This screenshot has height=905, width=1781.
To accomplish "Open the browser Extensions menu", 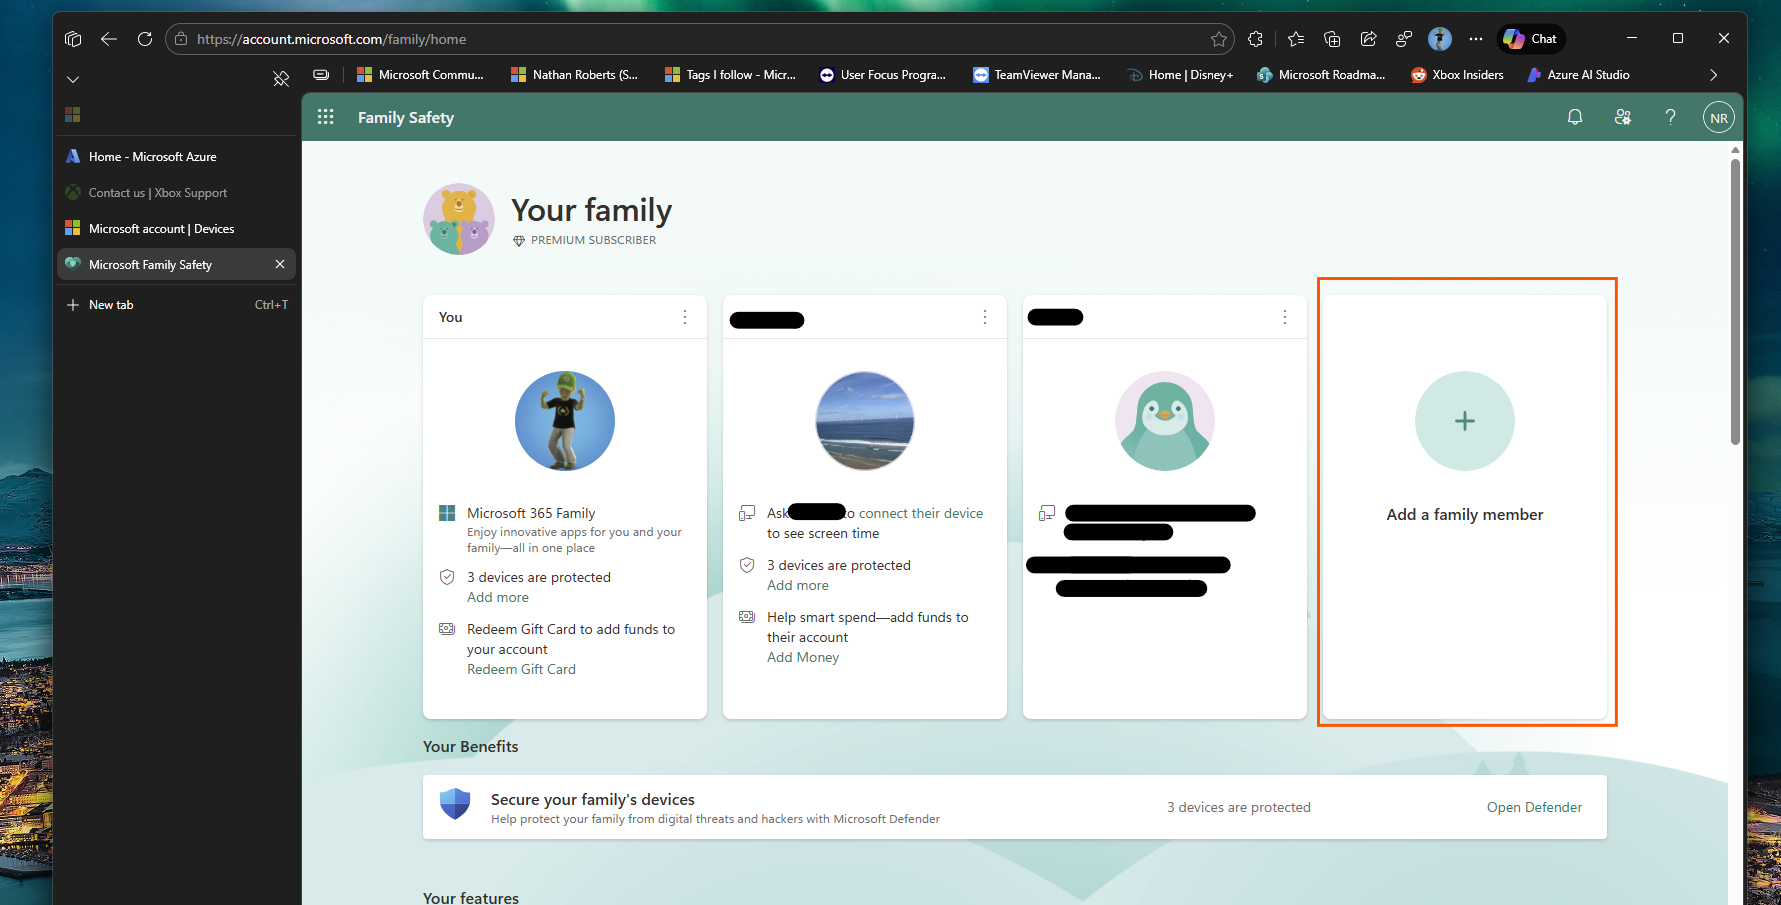I will pos(1256,39).
